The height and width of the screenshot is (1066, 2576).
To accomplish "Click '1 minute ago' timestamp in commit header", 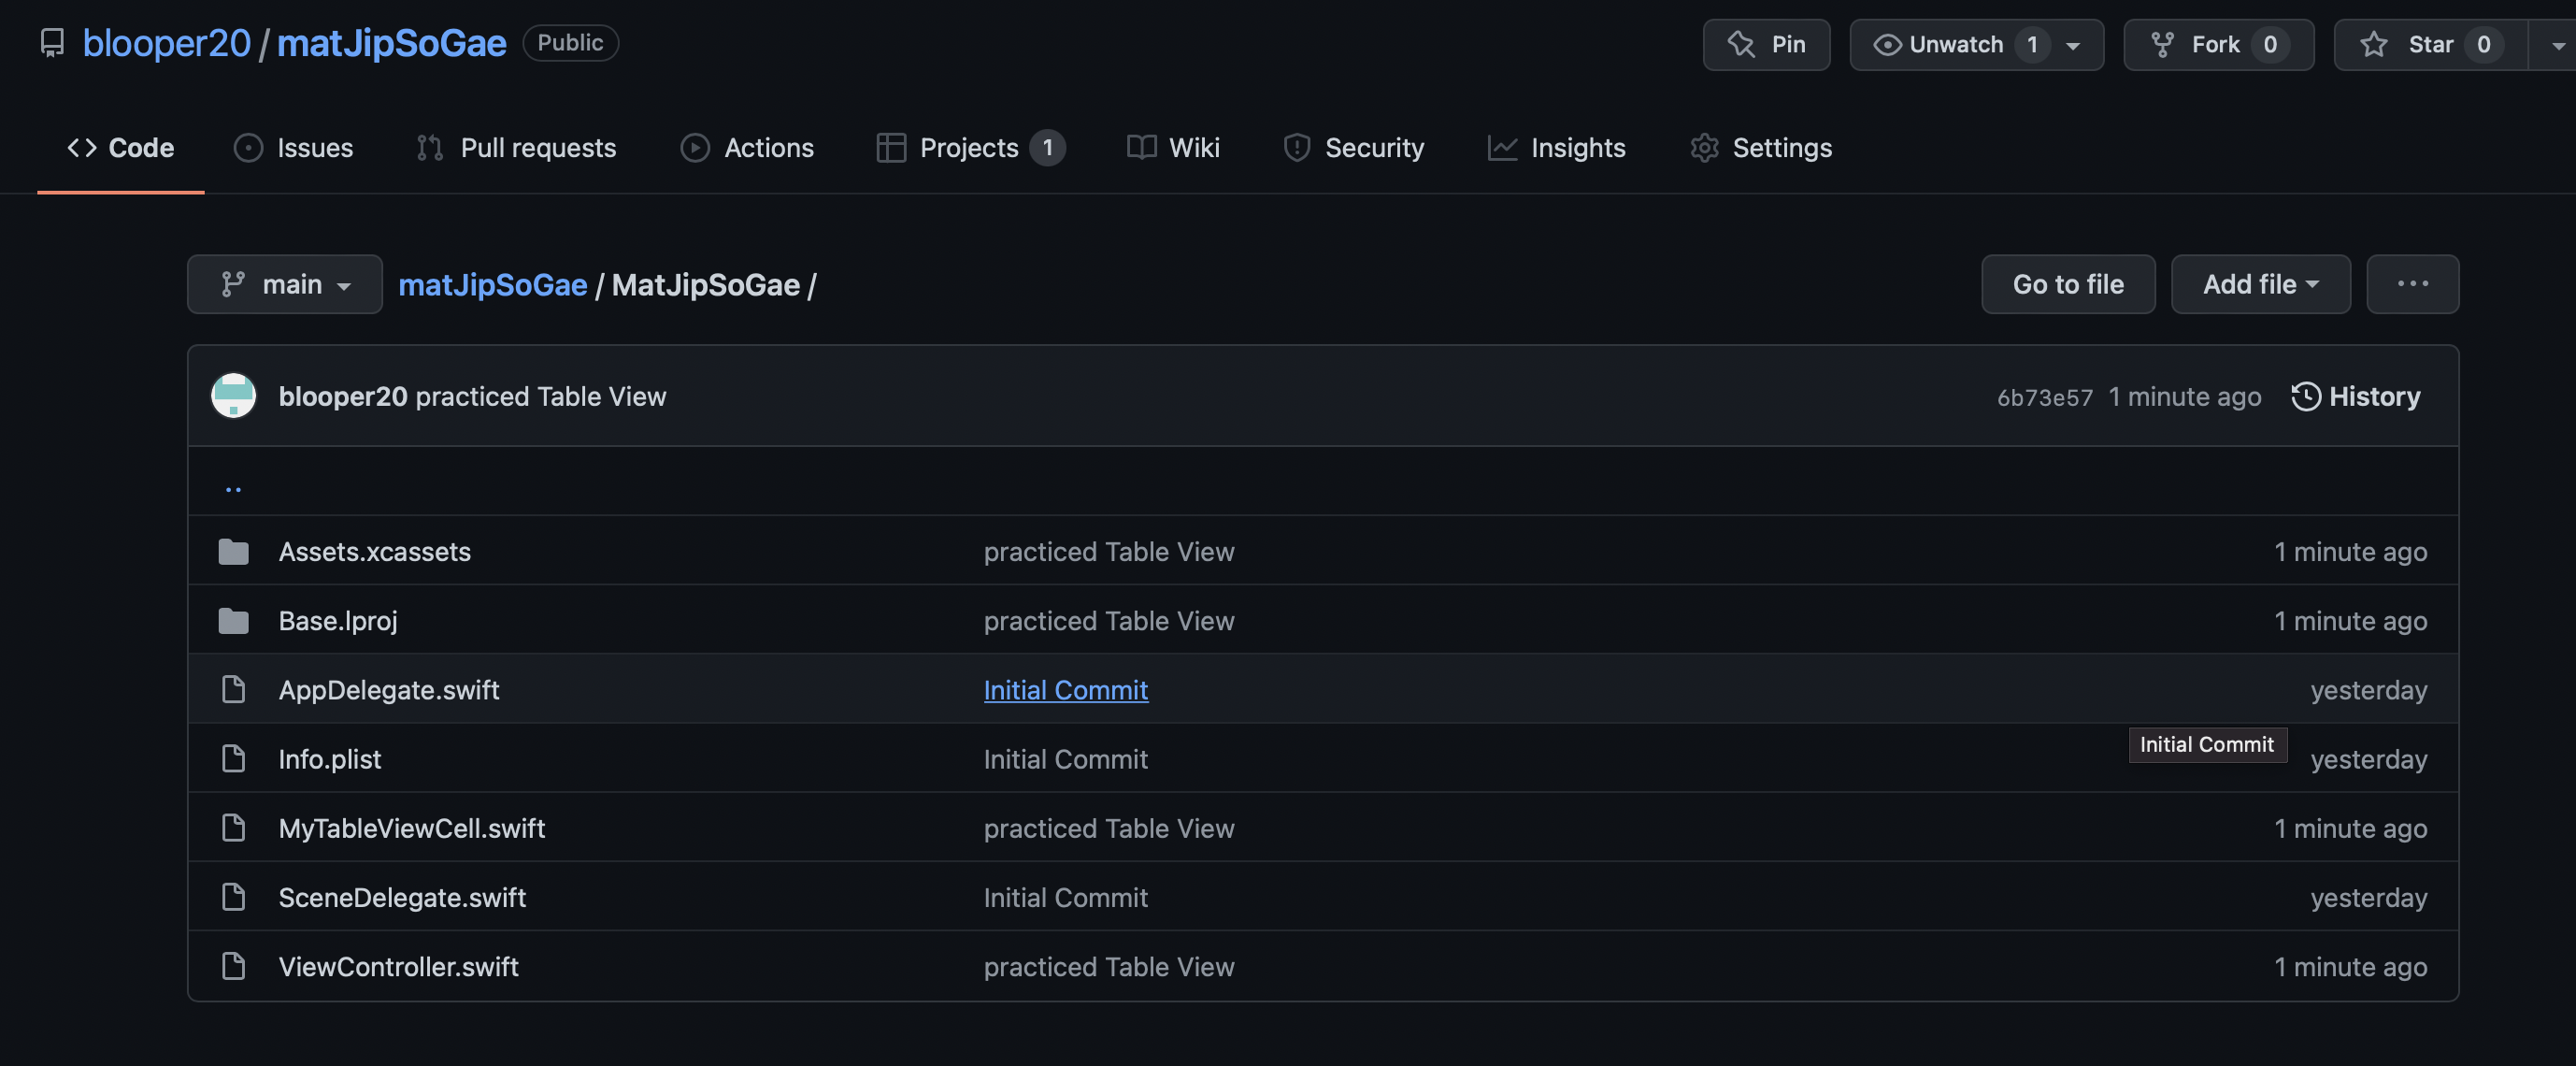I will click(x=2184, y=397).
